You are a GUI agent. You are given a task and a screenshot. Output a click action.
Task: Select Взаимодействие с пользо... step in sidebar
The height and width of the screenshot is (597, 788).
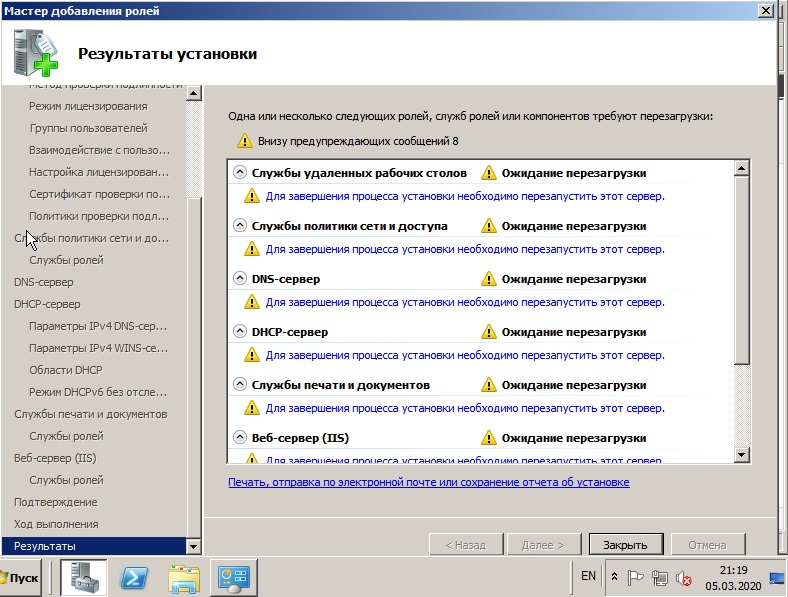click(100, 150)
